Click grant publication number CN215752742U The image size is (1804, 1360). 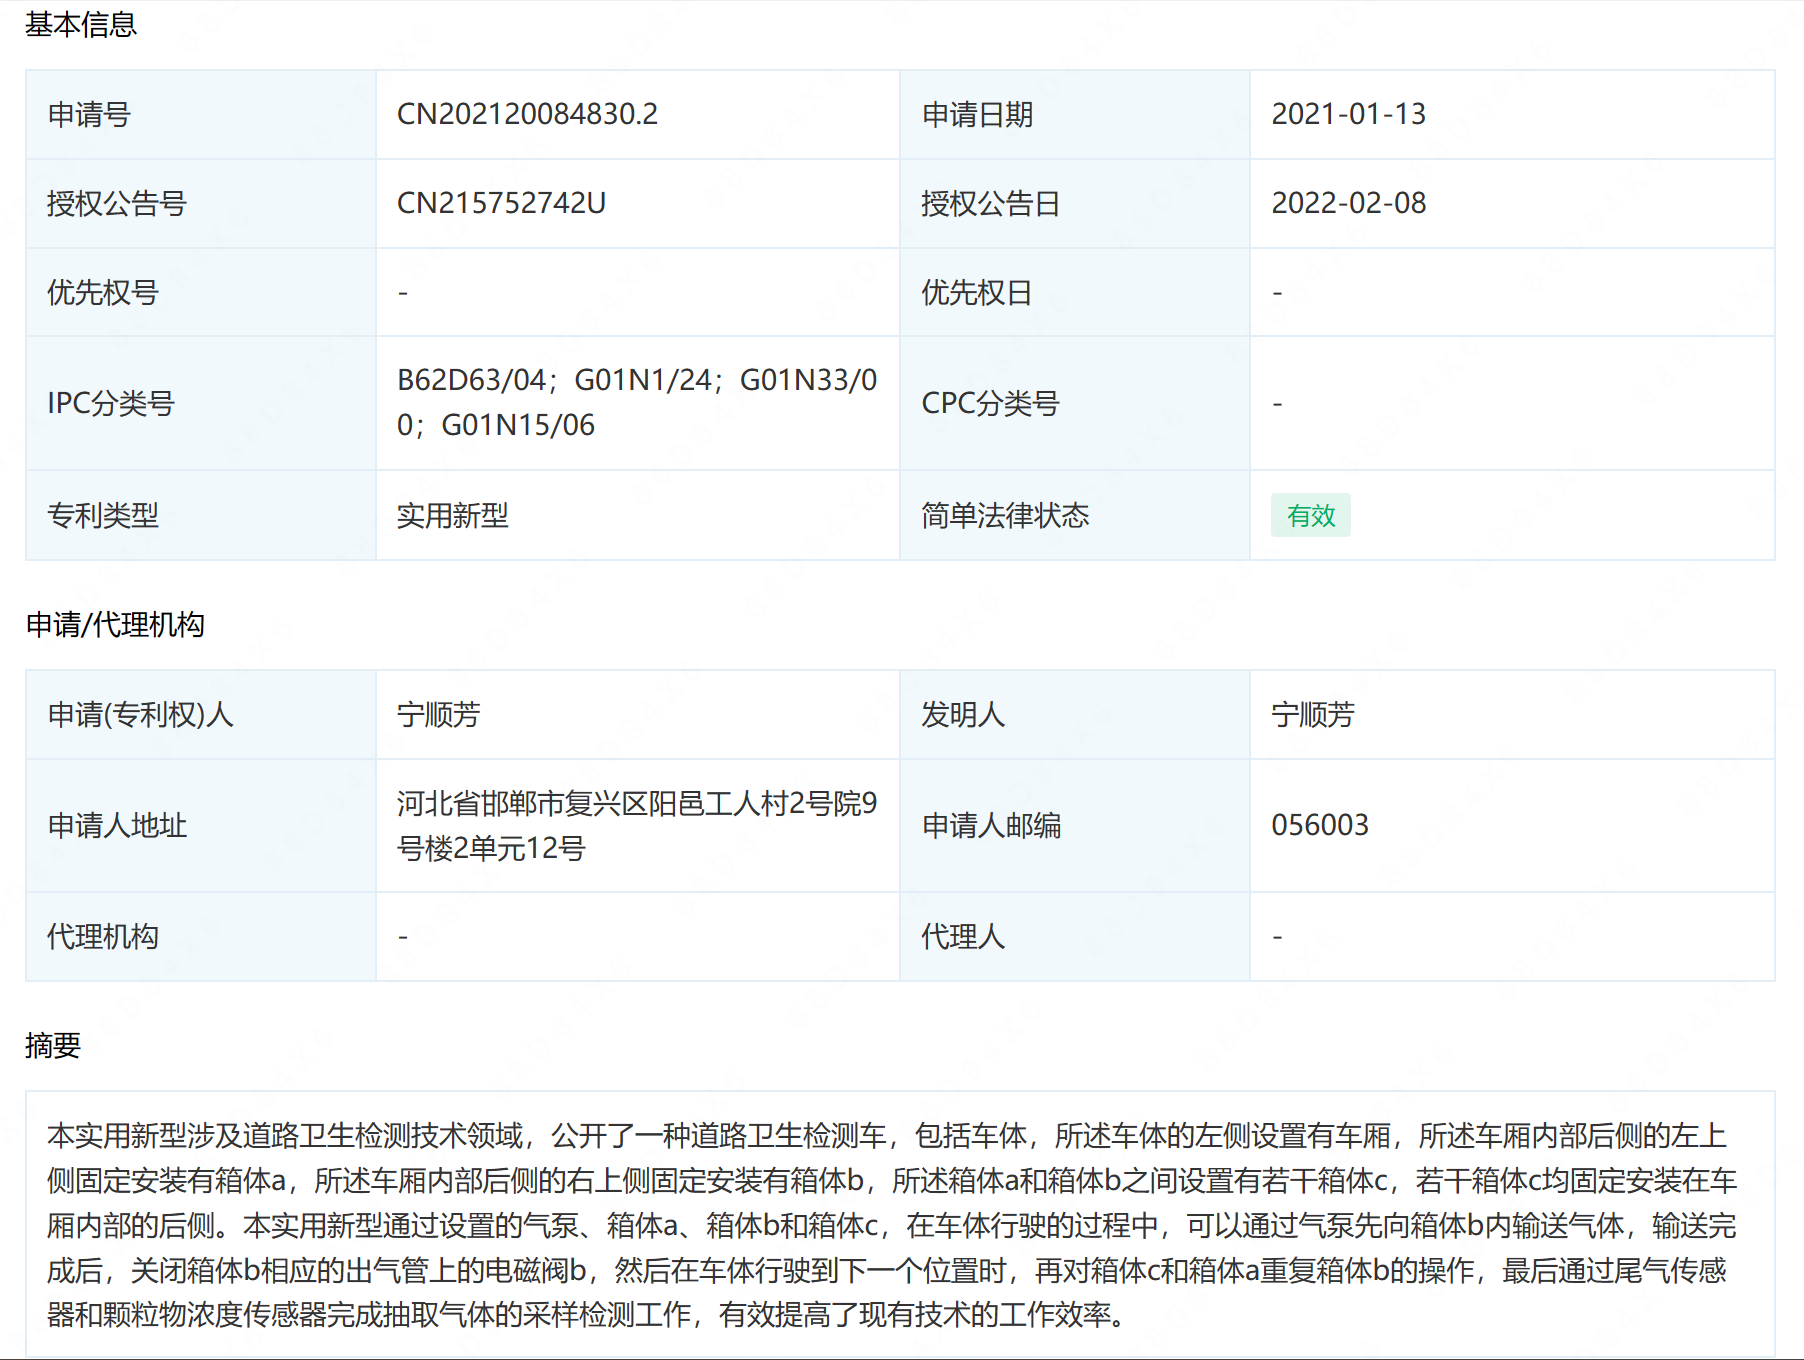(501, 203)
